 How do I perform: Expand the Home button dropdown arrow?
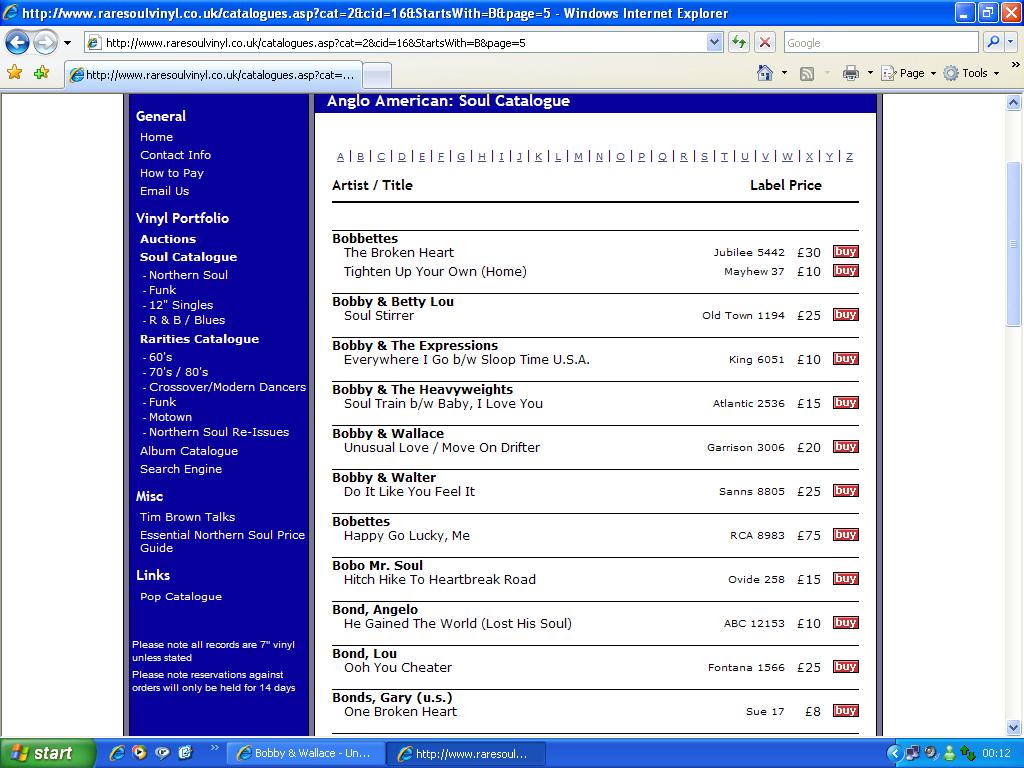(784, 73)
